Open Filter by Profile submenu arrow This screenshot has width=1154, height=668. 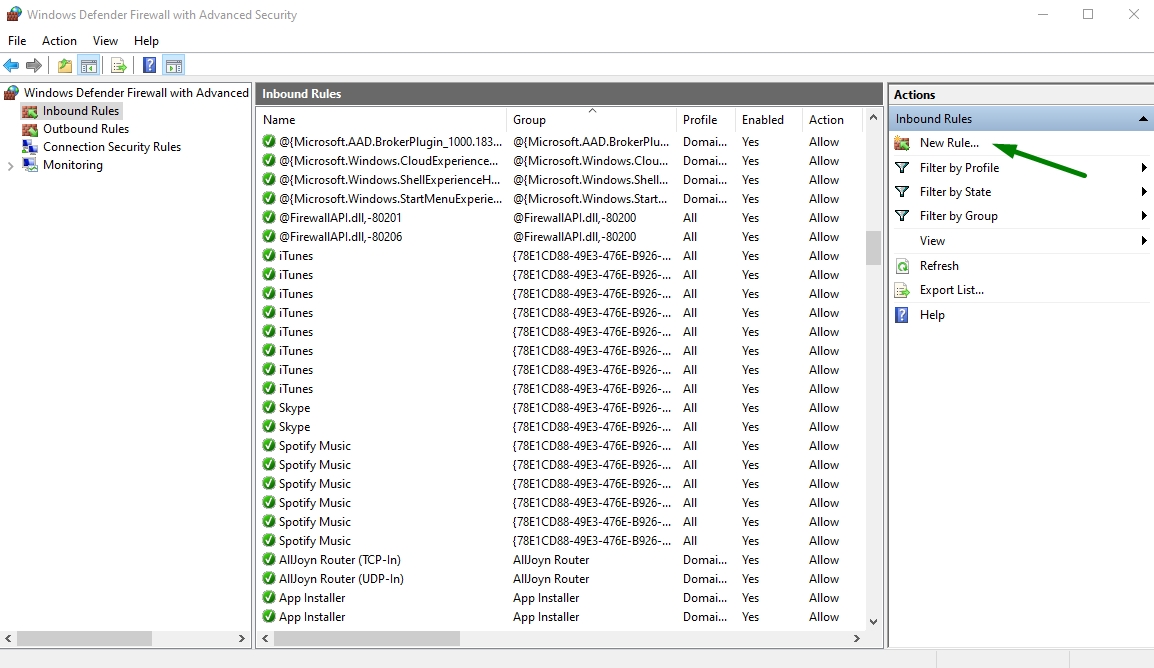tap(1144, 168)
